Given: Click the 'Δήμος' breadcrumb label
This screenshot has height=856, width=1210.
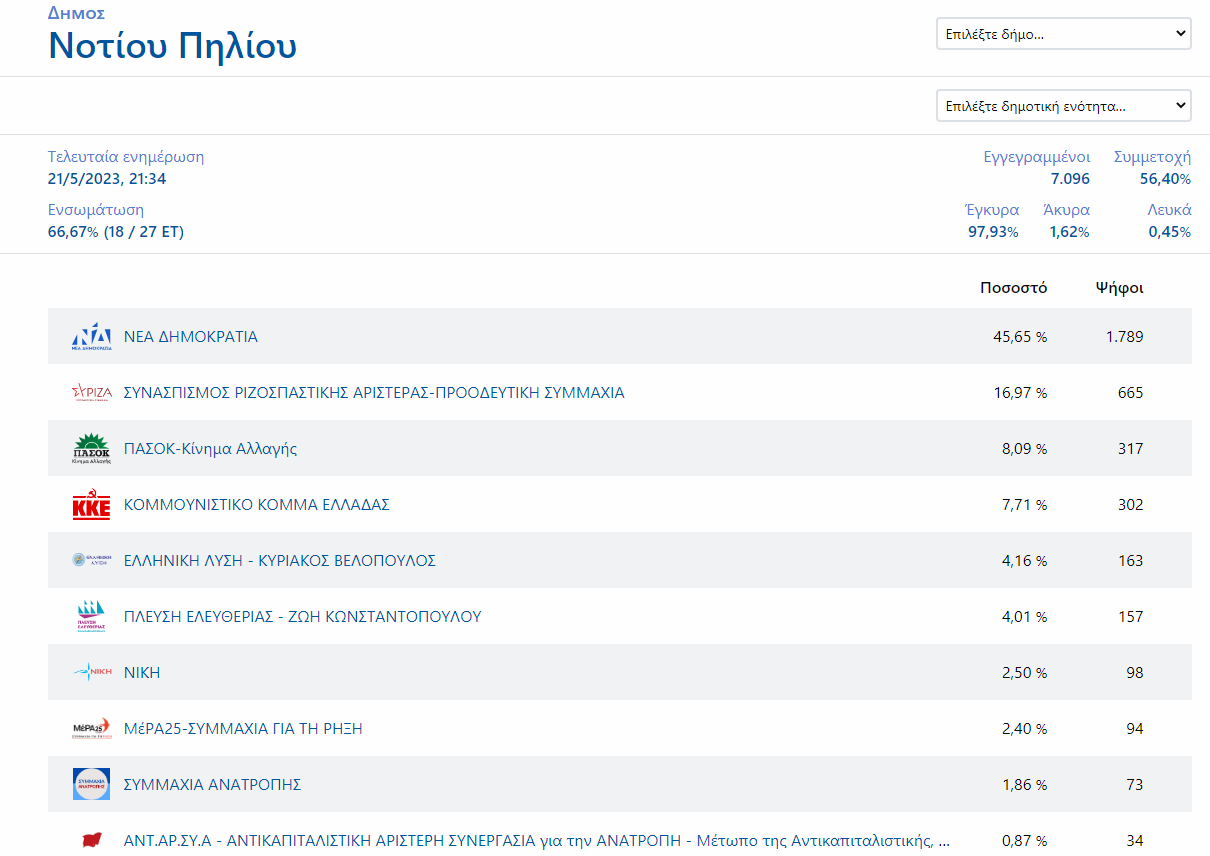Looking at the screenshot, I should coord(76,13).
